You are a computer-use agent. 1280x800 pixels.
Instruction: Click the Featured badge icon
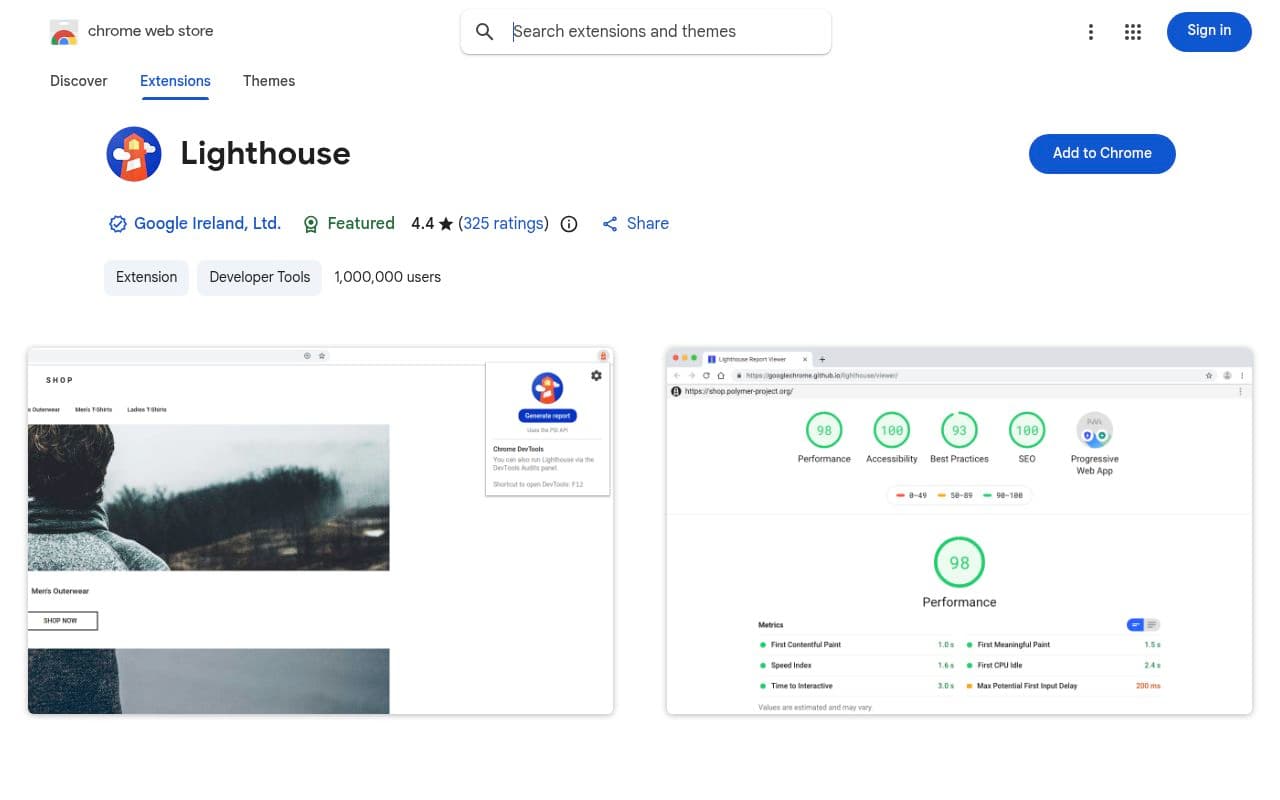tap(311, 224)
